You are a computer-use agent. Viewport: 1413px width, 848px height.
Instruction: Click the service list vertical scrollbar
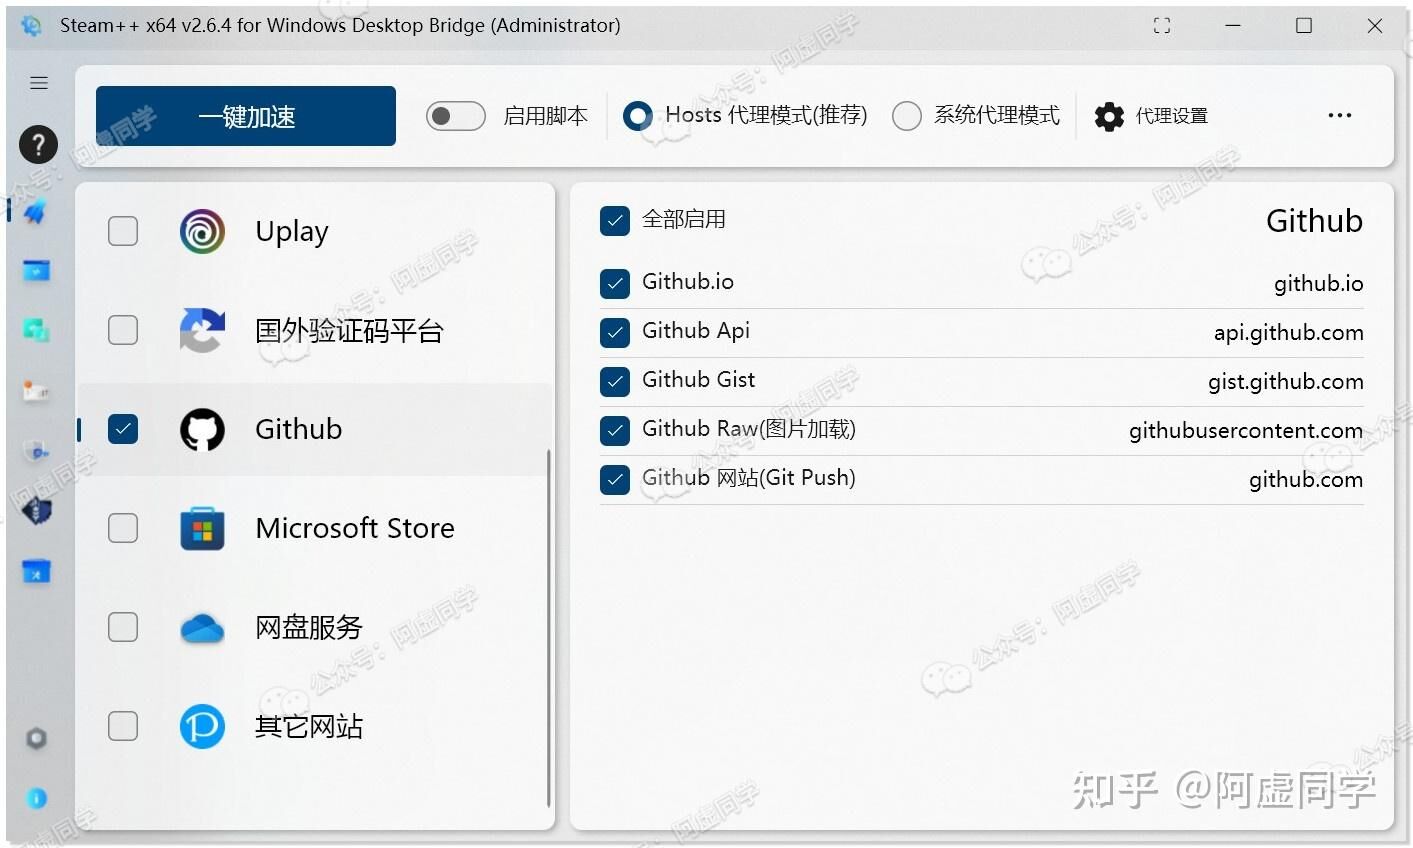[x=549, y=628]
